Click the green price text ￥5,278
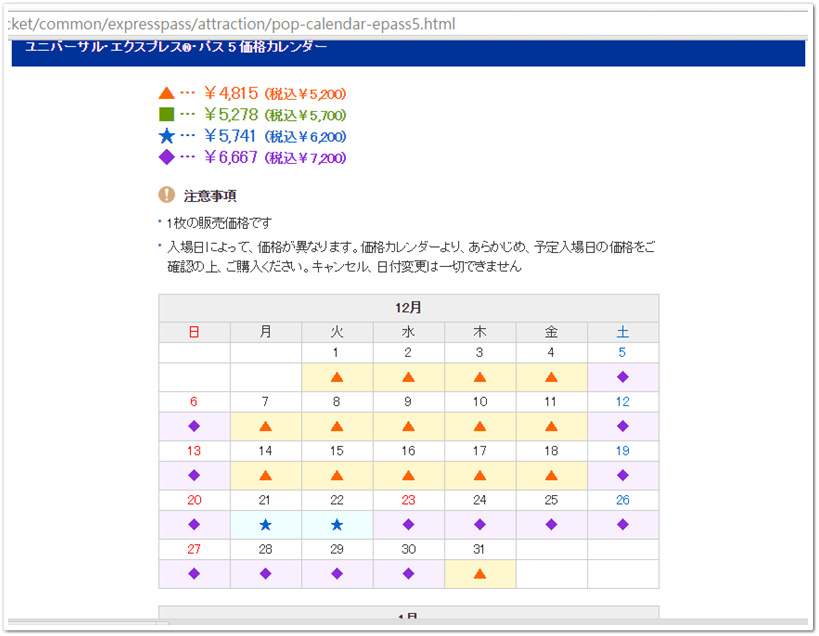The width and height of the screenshot is (819, 636). [231, 114]
